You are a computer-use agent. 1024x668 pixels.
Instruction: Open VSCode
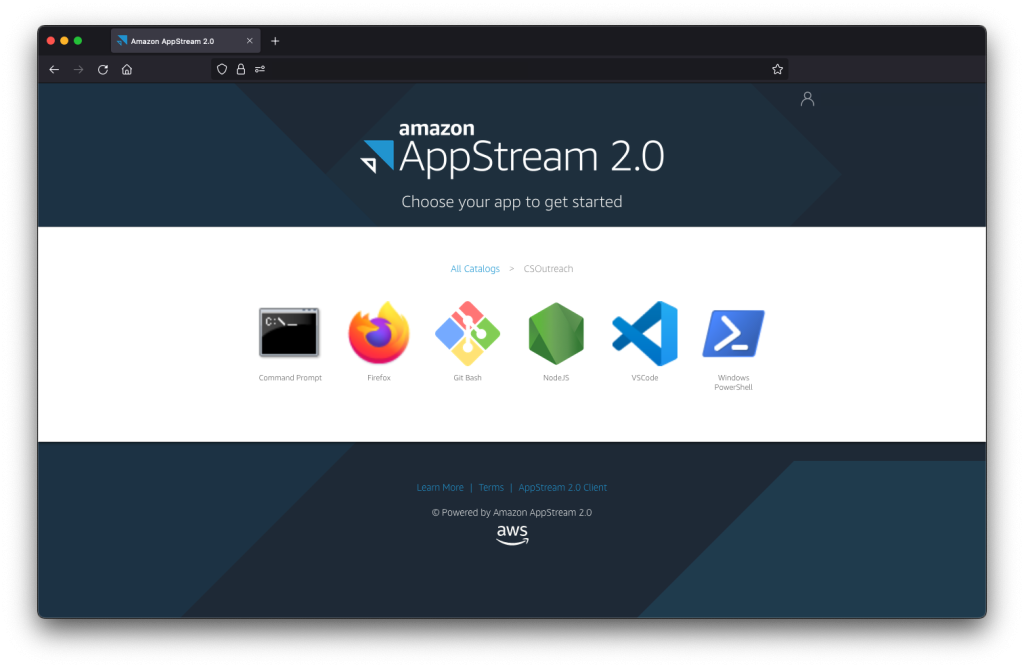[643, 332]
